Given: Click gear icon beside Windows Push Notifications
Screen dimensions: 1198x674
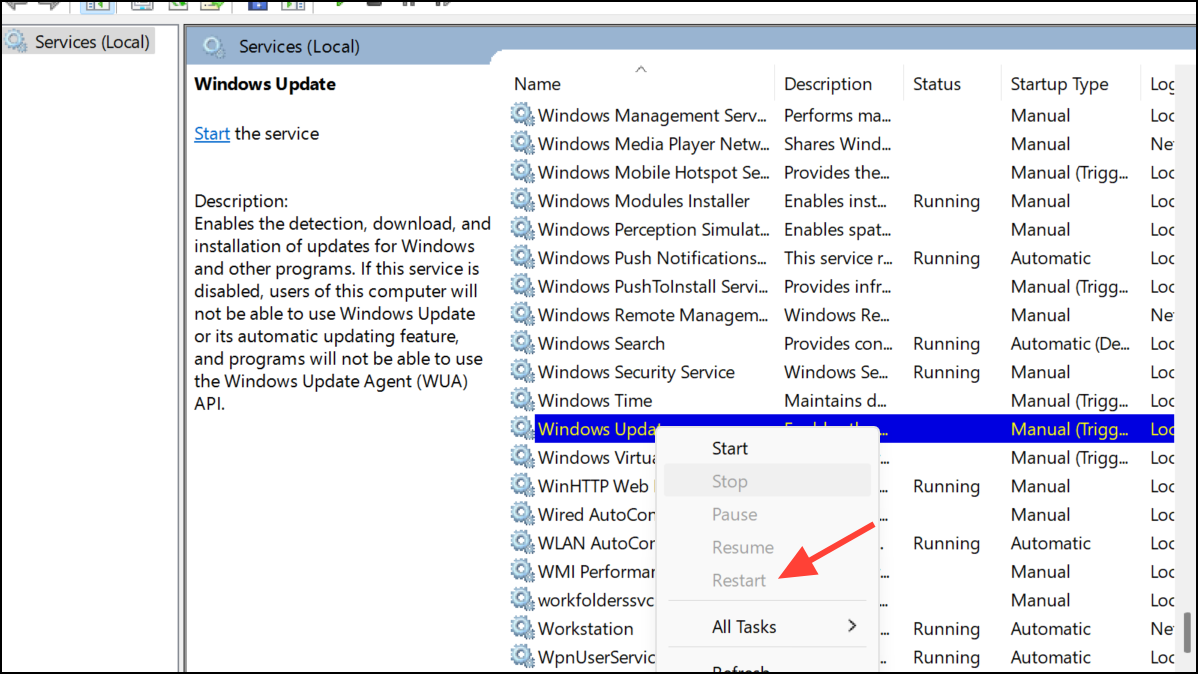Looking at the screenshot, I should click(523, 258).
